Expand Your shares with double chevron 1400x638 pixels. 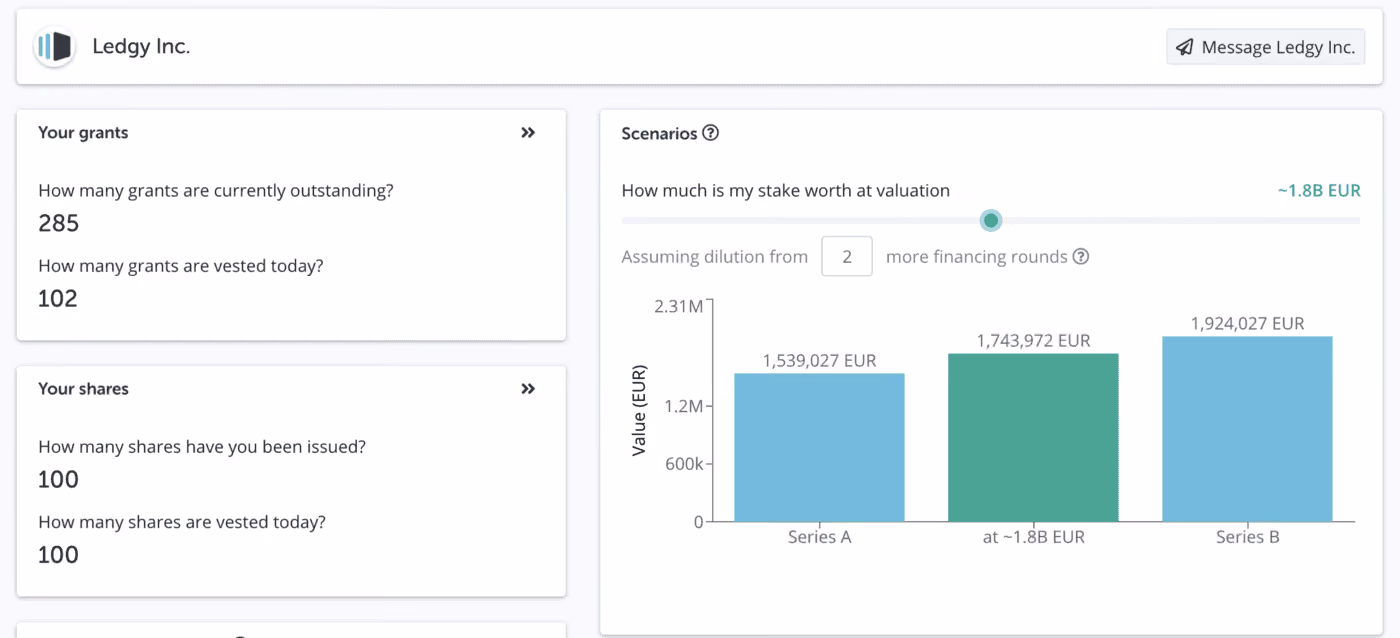pyautogui.click(x=528, y=389)
